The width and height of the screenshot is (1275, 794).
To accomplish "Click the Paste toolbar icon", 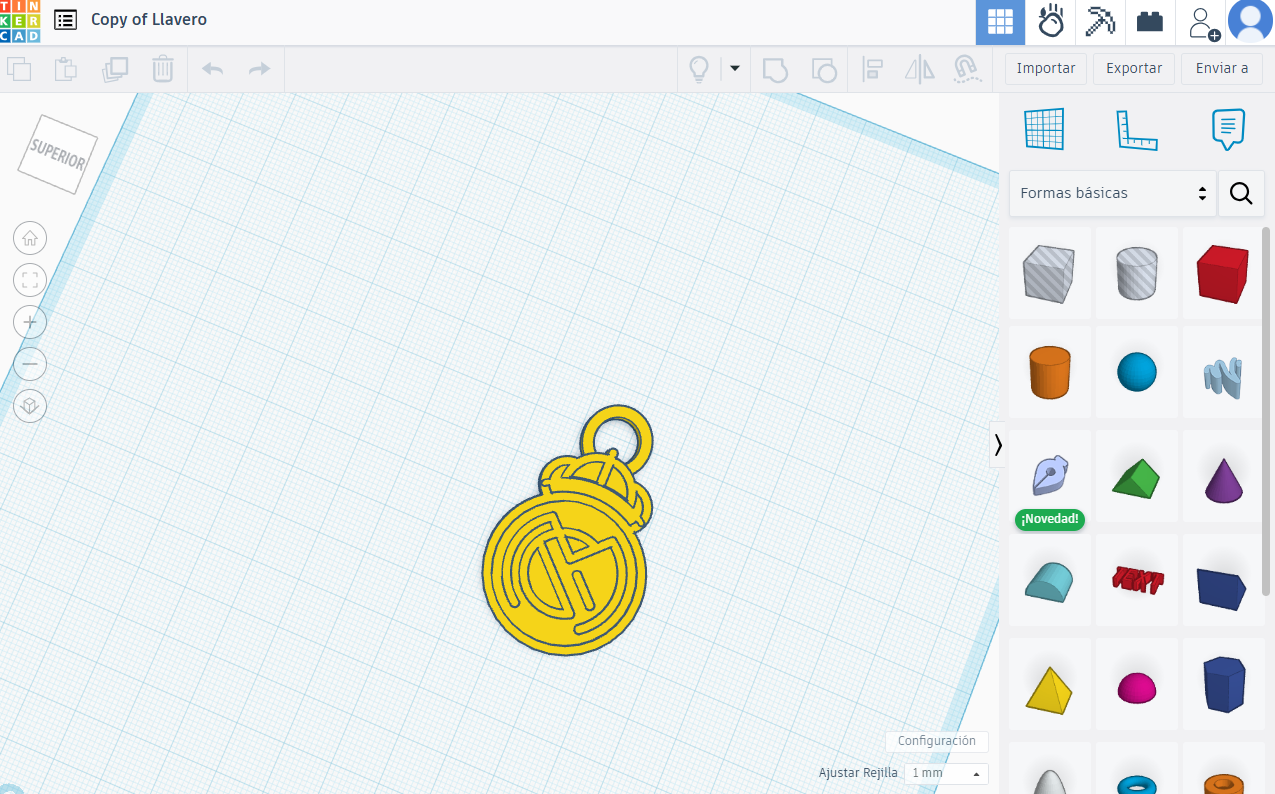I will point(65,69).
